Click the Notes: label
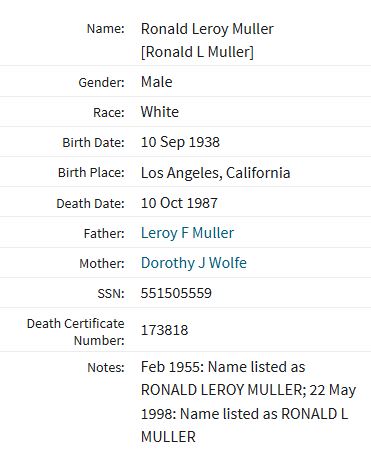Screen dimensions: 371x455 [106, 368]
